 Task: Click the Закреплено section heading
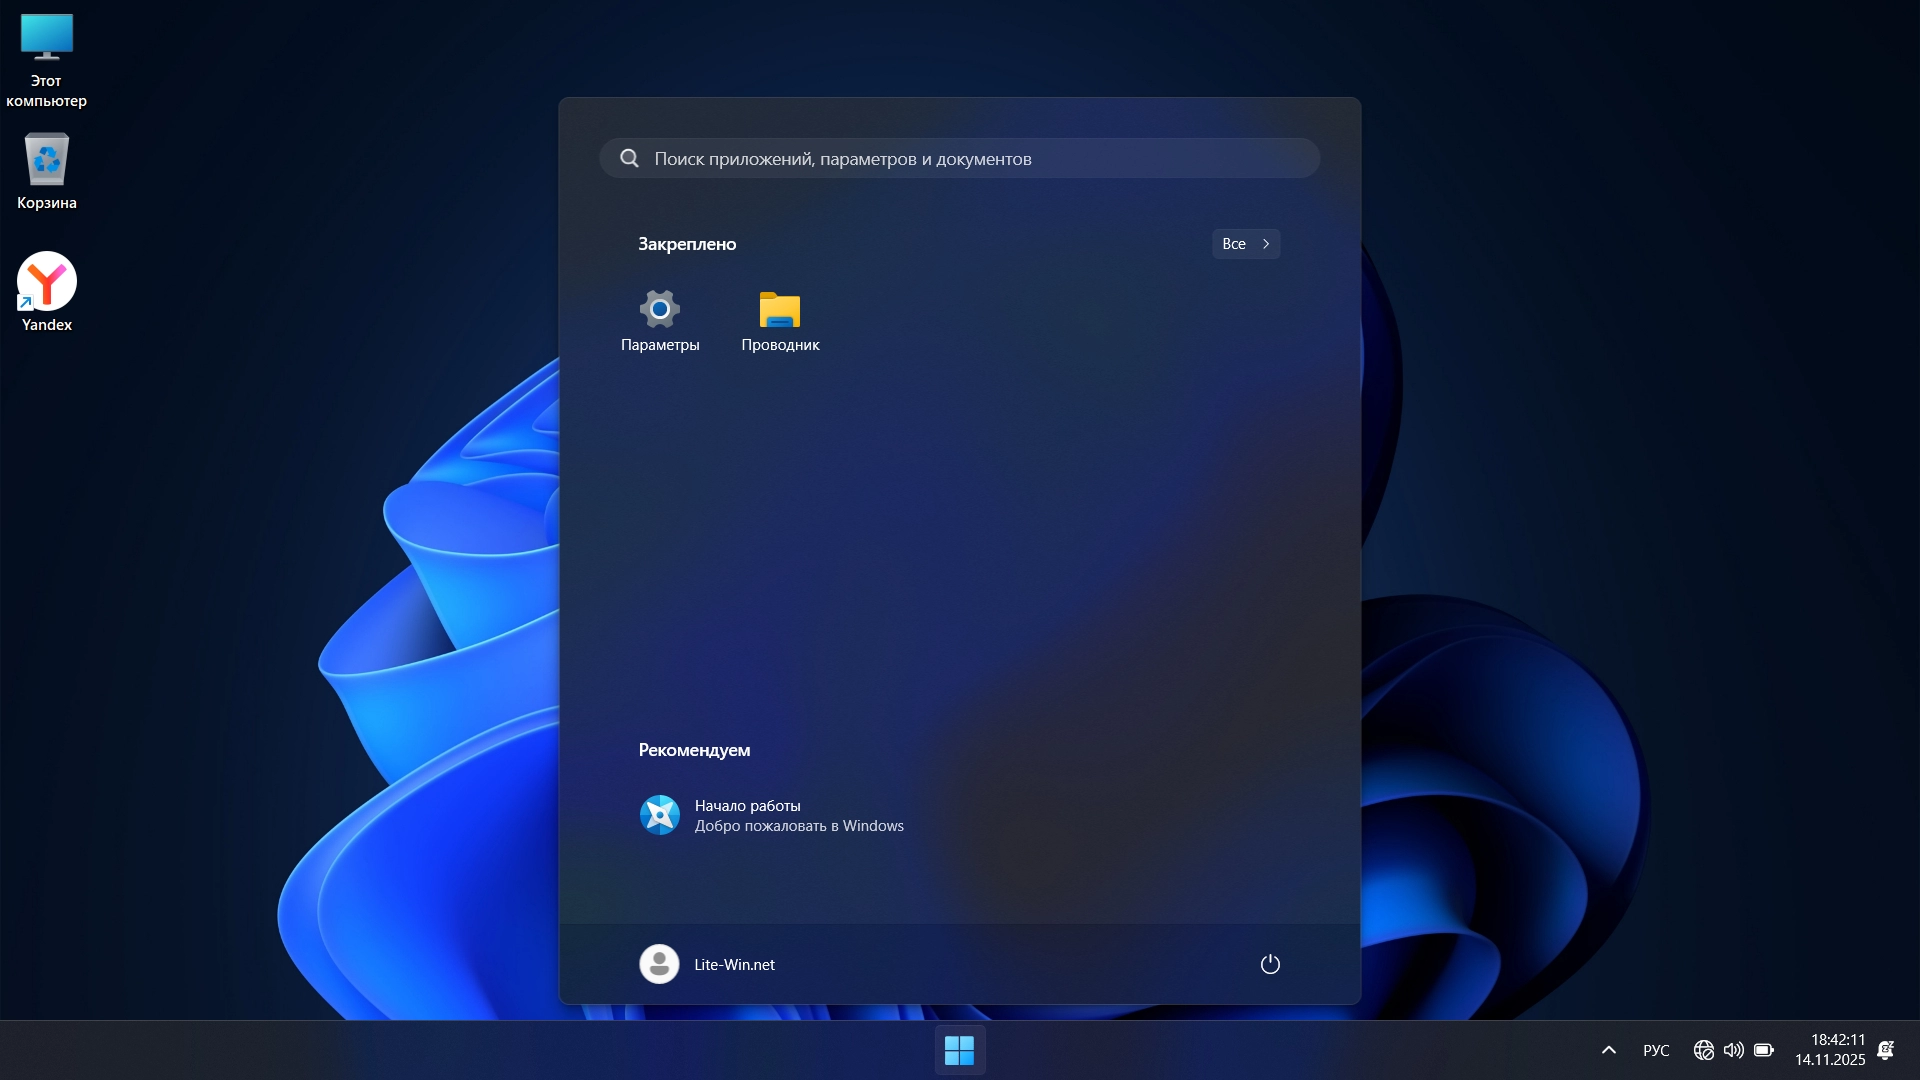(x=687, y=244)
